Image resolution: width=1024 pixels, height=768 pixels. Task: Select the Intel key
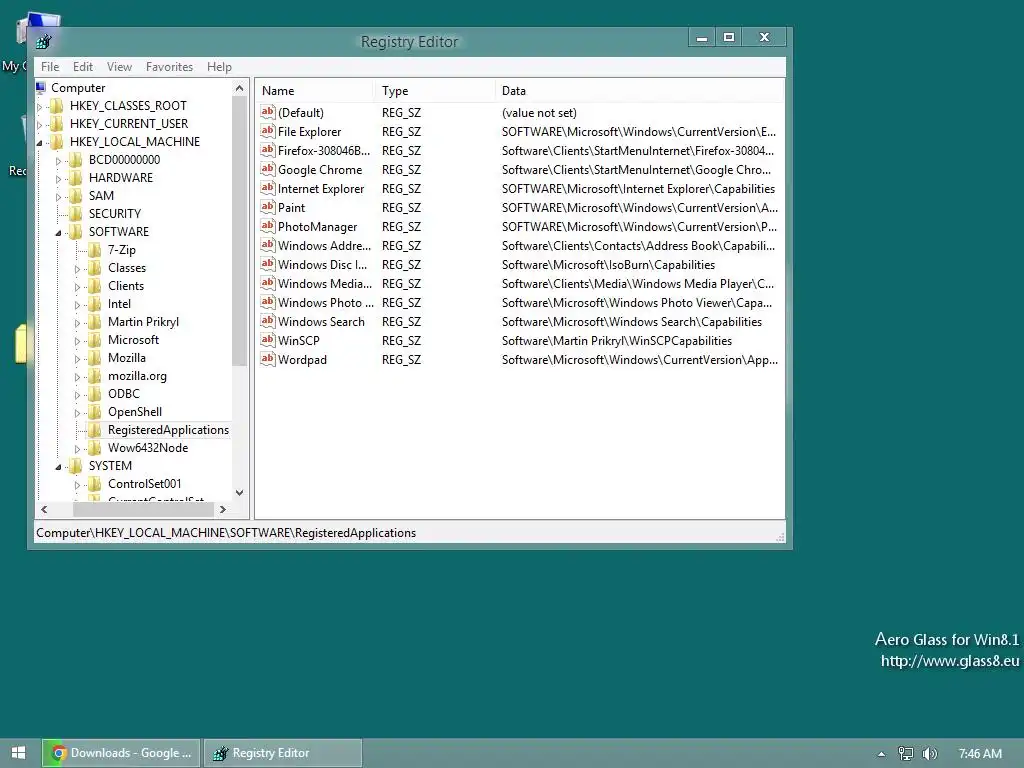point(120,304)
